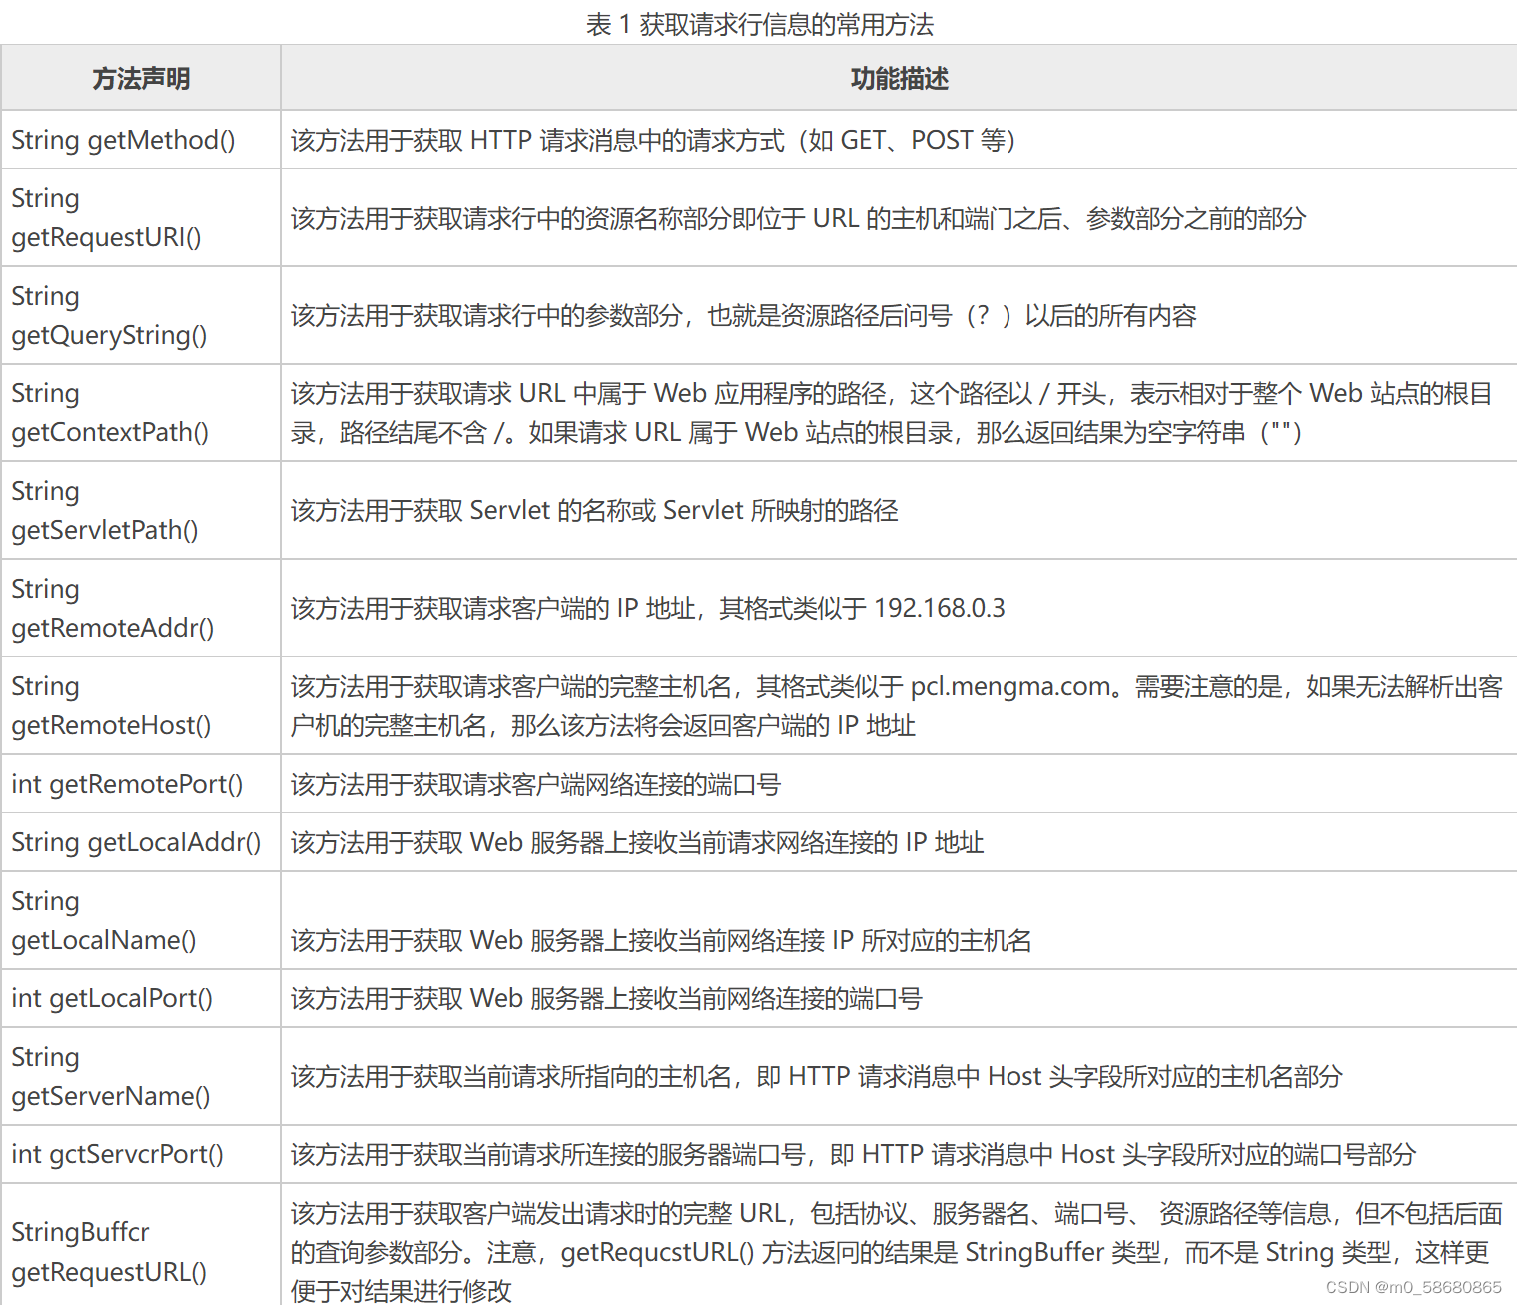Select the 'String getLocalName()' cell
Screen dimensions: 1517x1305
click(x=141, y=920)
